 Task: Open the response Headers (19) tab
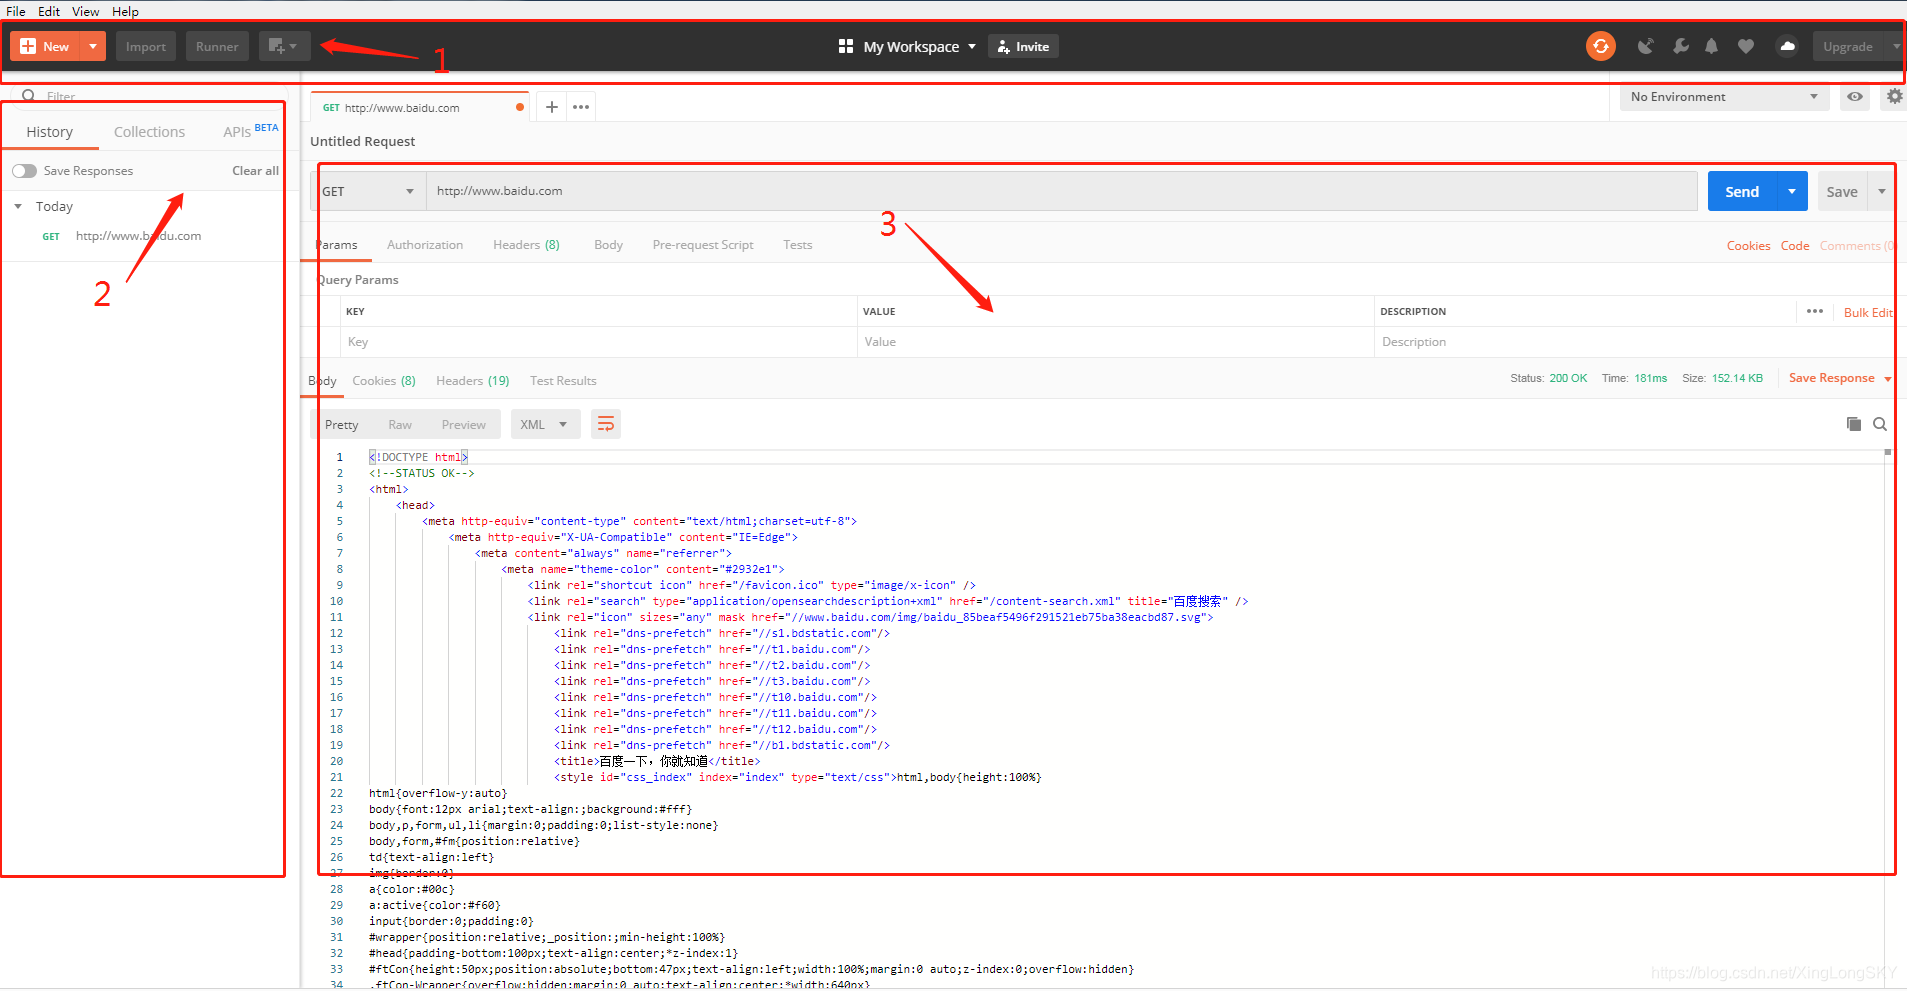pyautogui.click(x=473, y=381)
